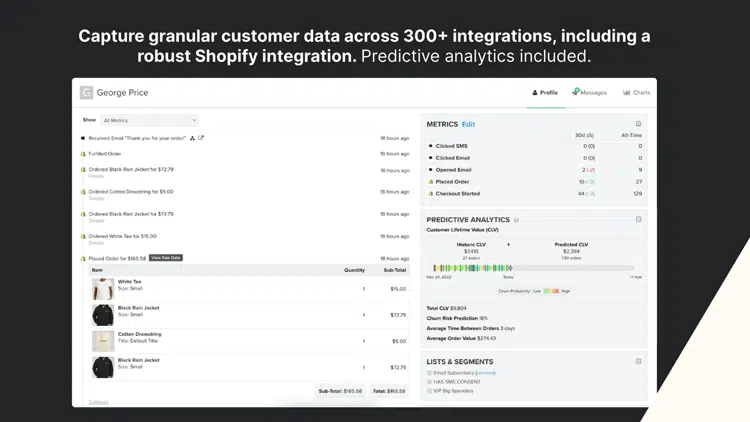750x422 pixels.
Task: Open the All Metrics show dropdown
Action: tap(149, 121)
